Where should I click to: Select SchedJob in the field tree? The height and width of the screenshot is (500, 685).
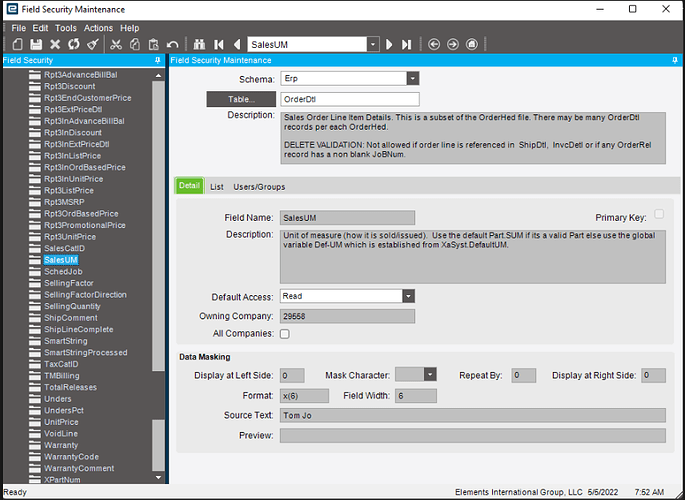point(63,272)
